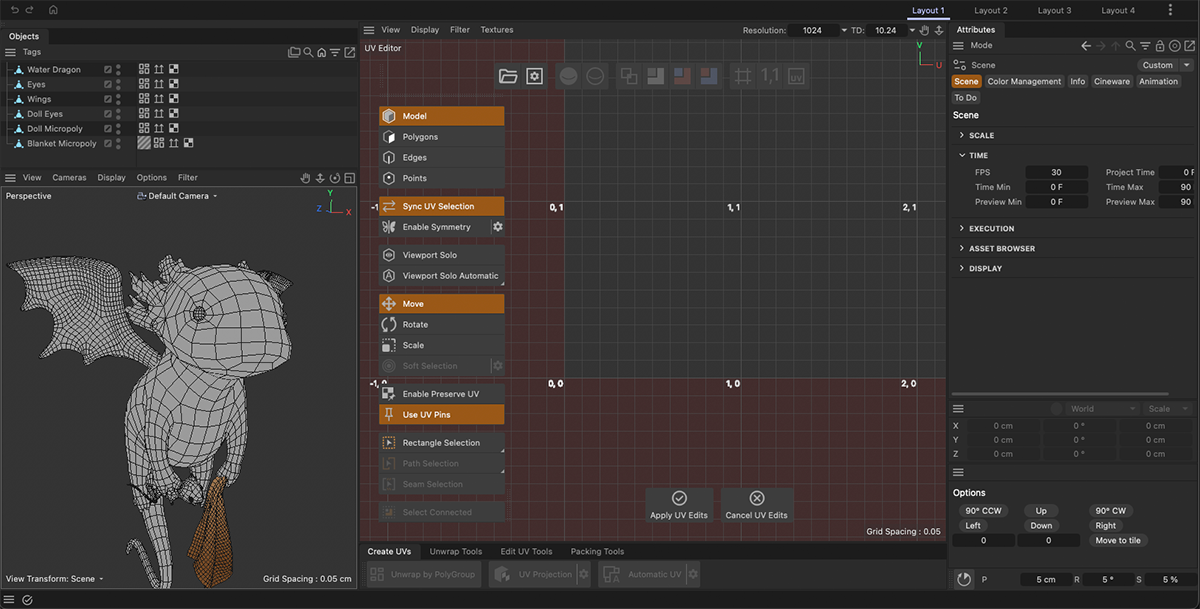Screen dimensions: 1200x609
Task: Click the home icon in the top bar
Action: coord(53,9)
